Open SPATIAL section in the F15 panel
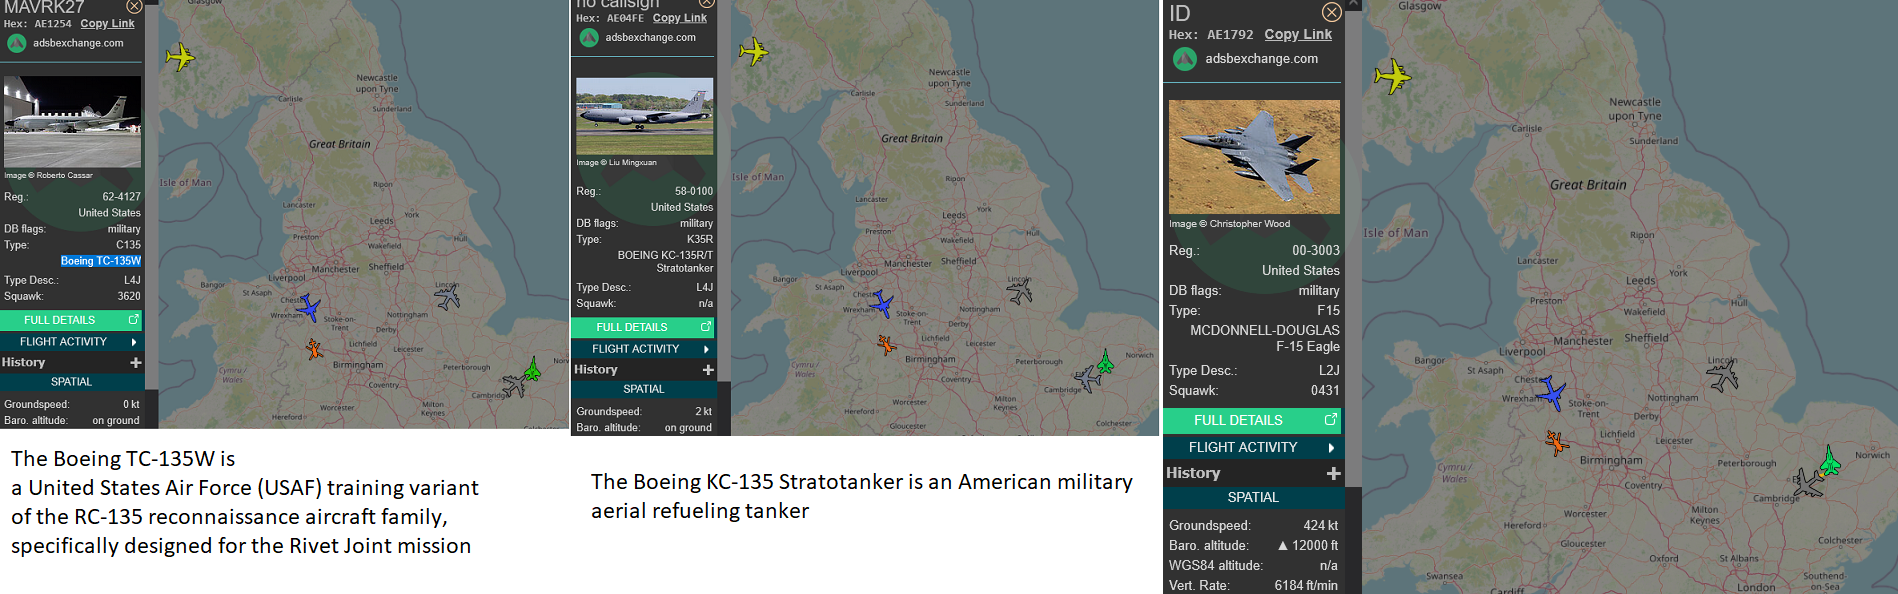This screenshot has width=1898, height=594. 1253,497
